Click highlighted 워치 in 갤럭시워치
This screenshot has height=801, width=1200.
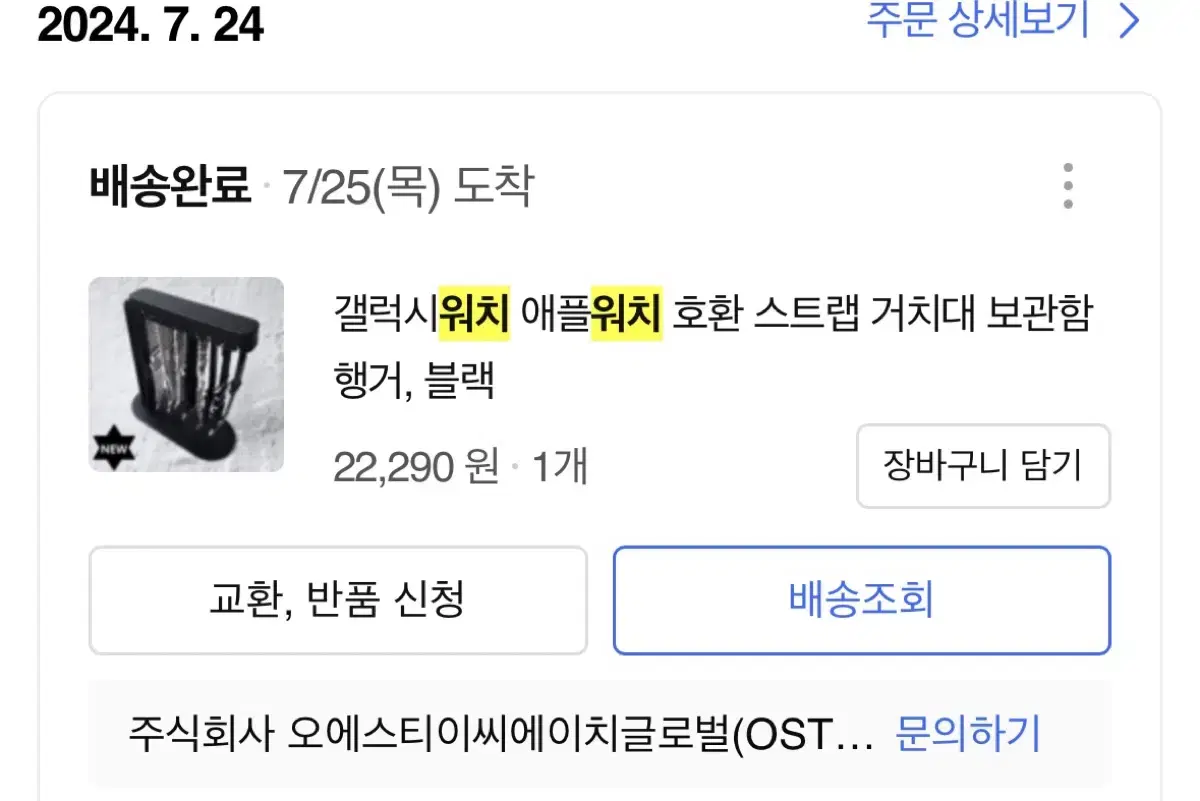coord(474,316)
